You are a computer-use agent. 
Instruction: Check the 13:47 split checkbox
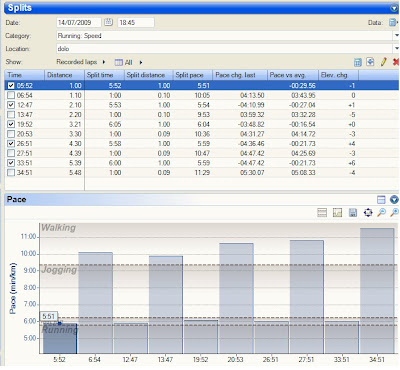coord(11,115)
